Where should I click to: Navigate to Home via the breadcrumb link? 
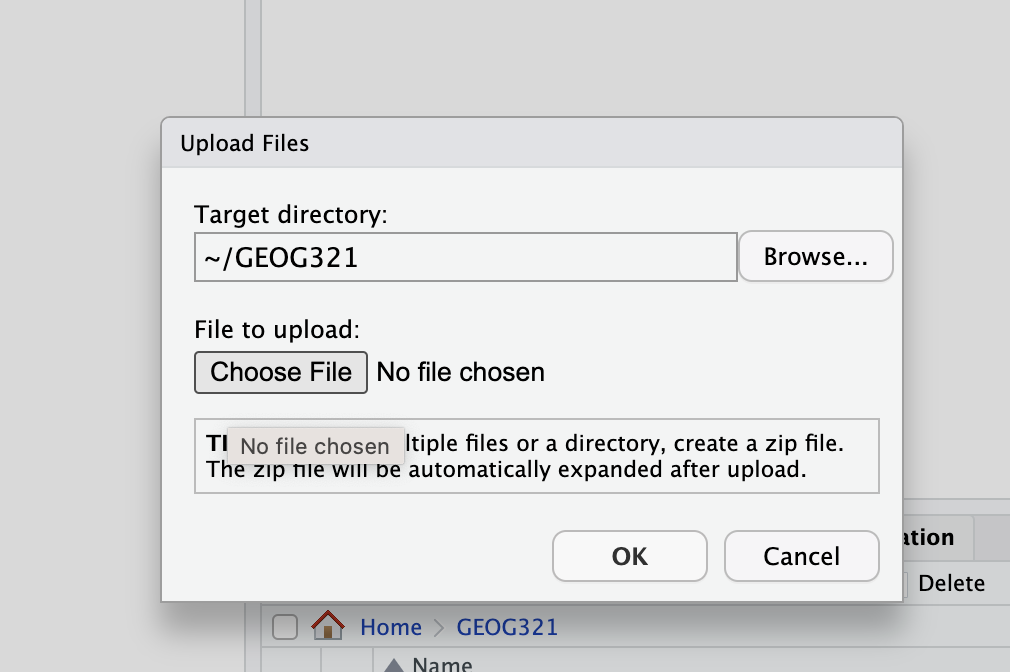coord(391,627)
